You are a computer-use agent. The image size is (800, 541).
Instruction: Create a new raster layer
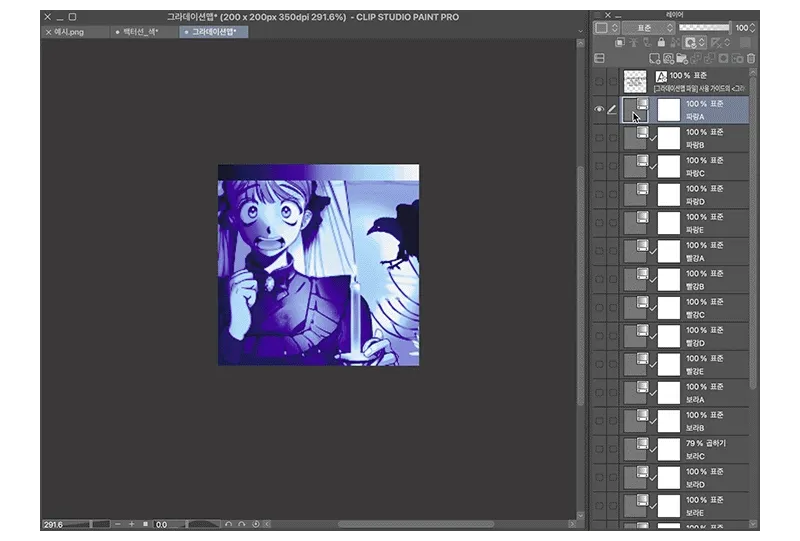[655, 59]
